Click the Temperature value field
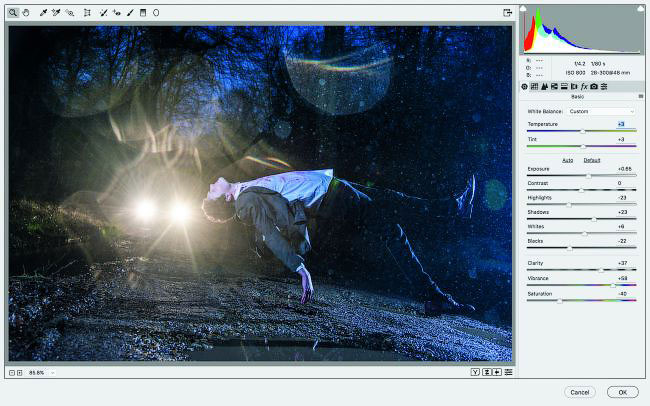This screenshot has height=406, width=650. [x=625, y=124]
